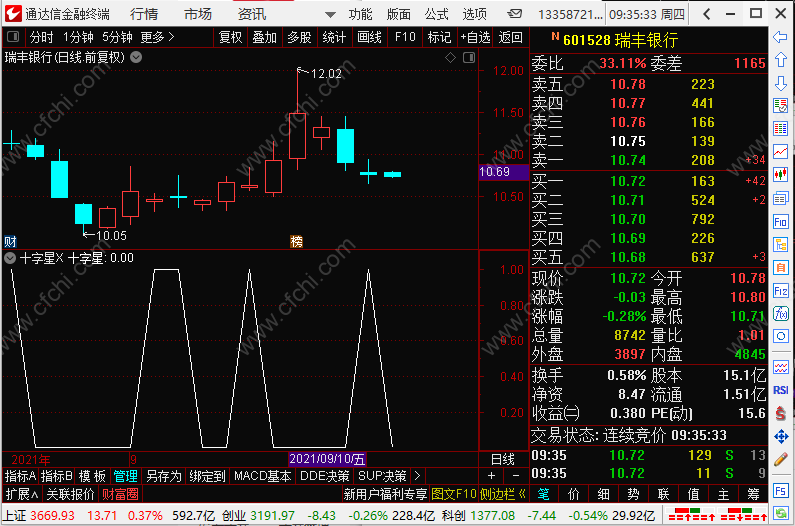Open the 市场 menu
The height and width of the screenshot is (526, 795).
click(198, 14)
